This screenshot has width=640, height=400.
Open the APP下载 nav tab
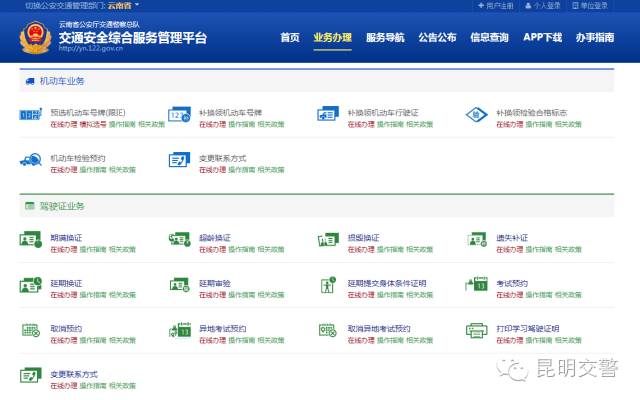pyautogui.click(x=542, y=38)
